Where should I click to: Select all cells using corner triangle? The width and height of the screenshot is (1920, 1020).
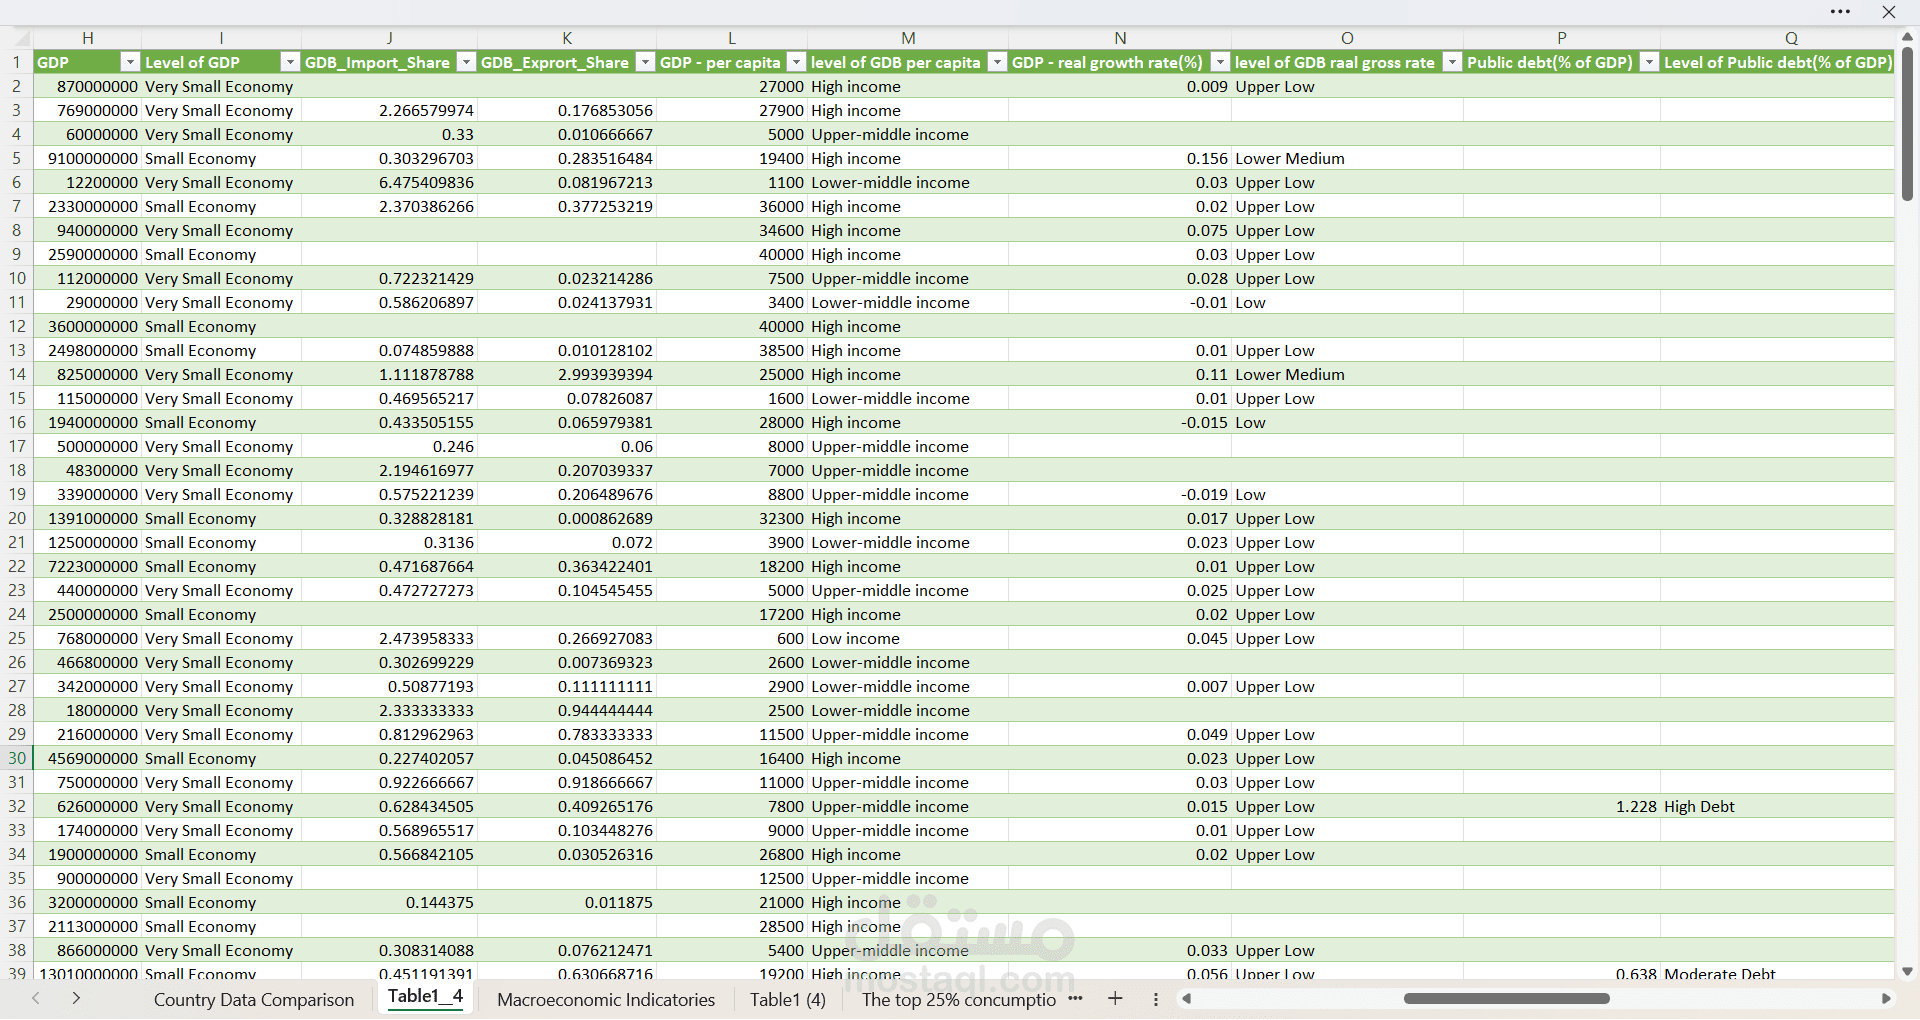(22, 39)
